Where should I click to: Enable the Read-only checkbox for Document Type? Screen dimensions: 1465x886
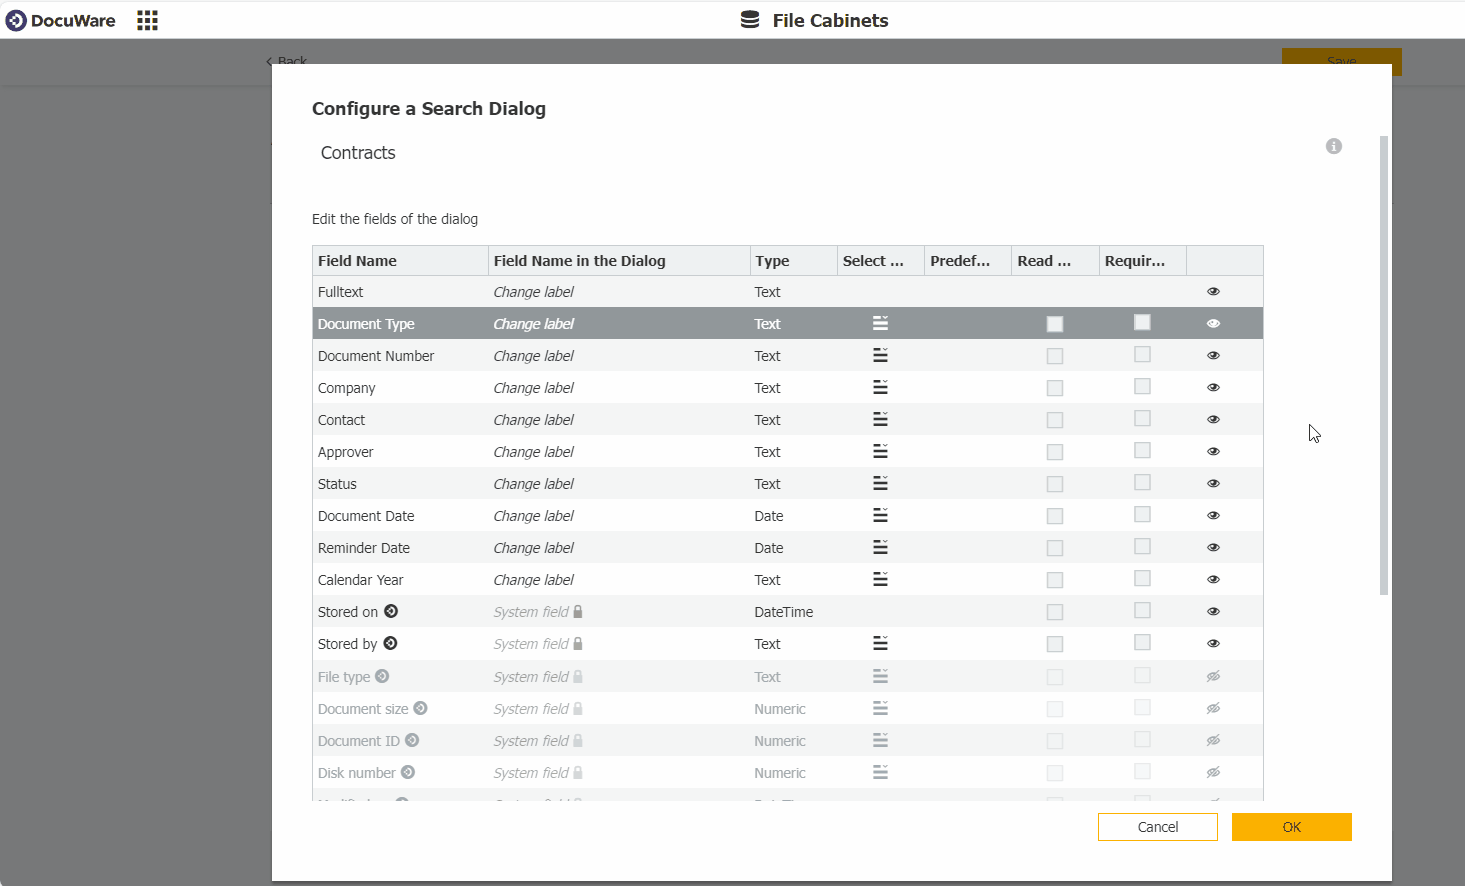point(1054,323)
